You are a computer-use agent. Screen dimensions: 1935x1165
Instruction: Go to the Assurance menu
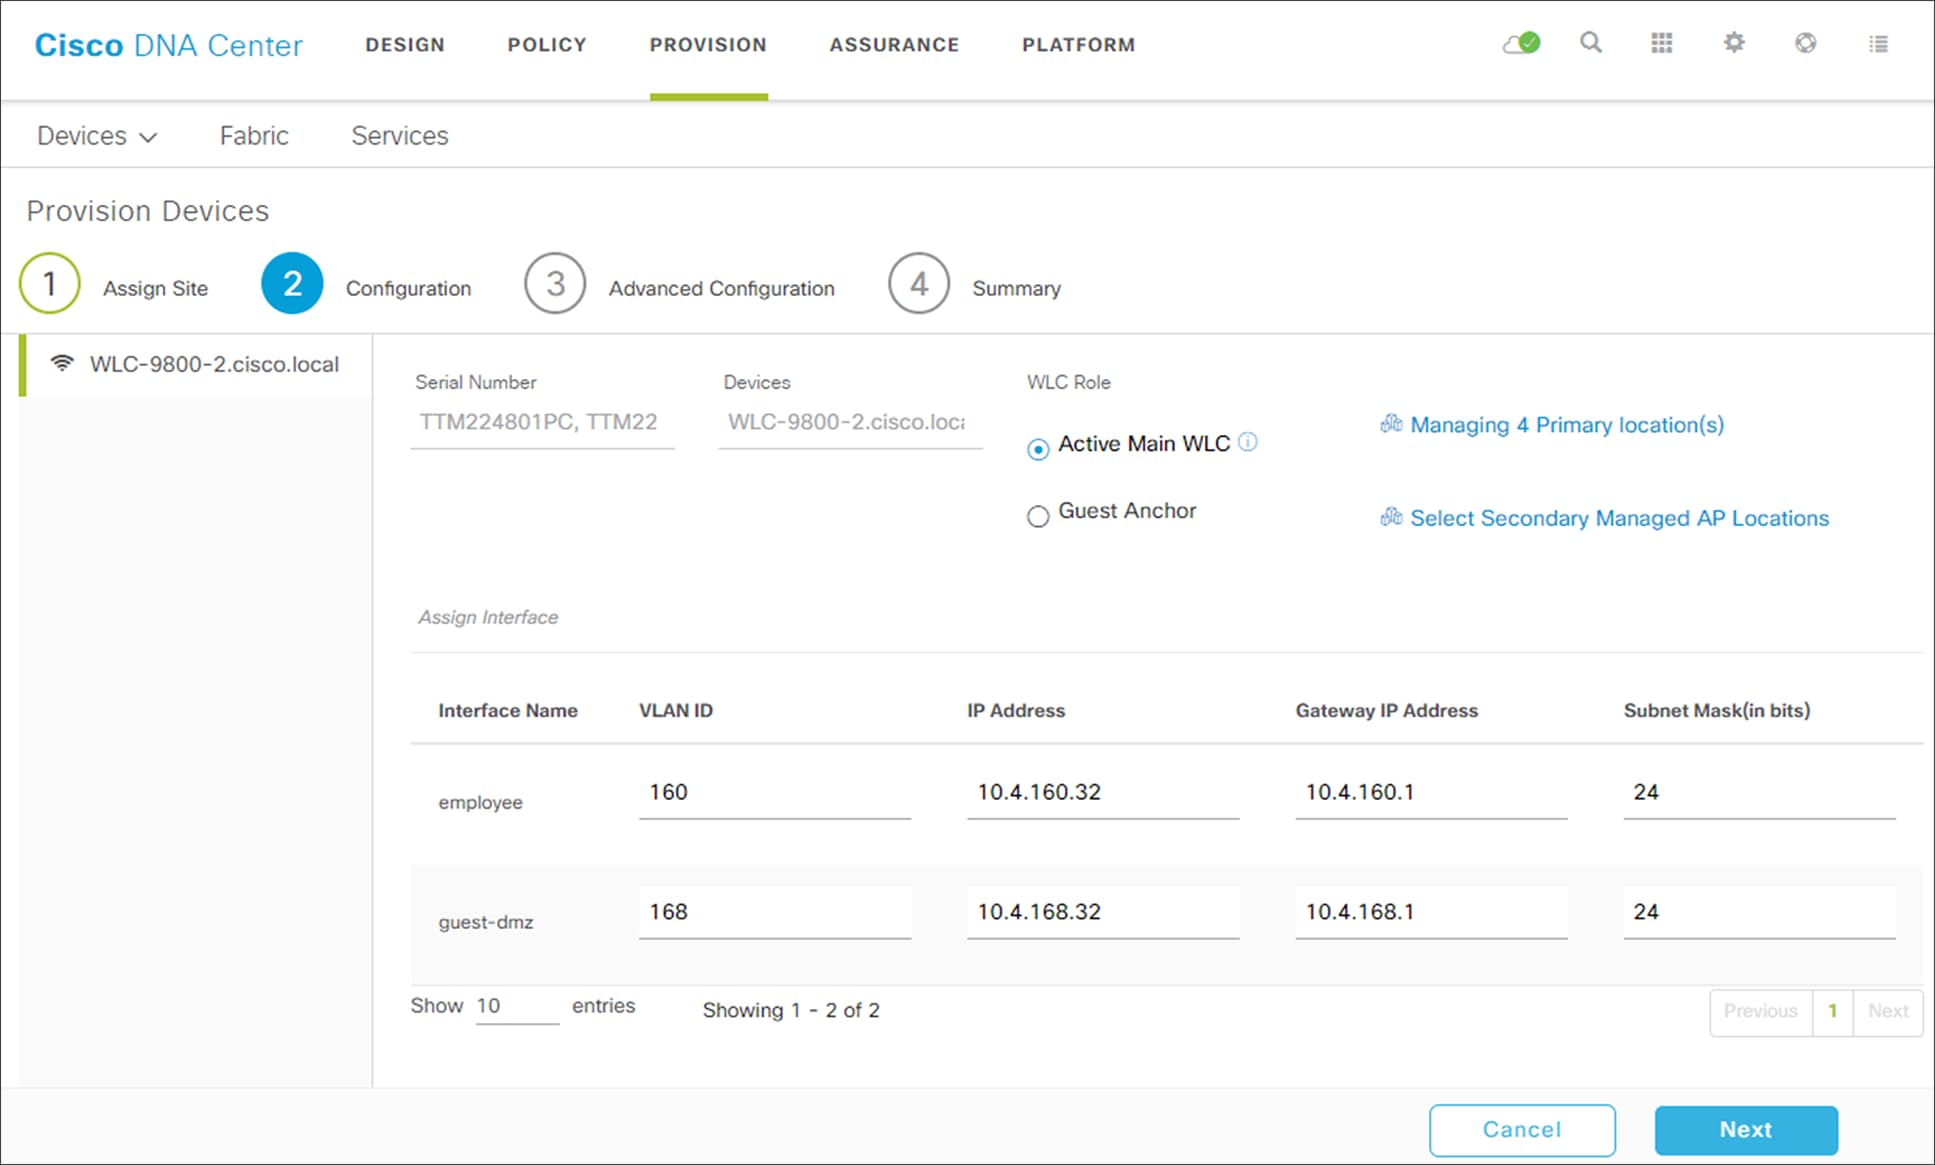pyautogui.click(x=894, y=45)
